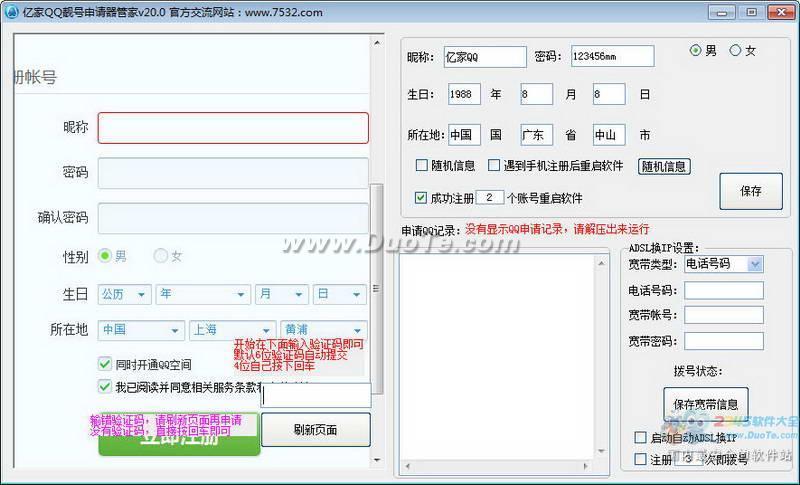Click the 昵称 input field in registration form
The image size is (800, 485).
coord(233,127)
